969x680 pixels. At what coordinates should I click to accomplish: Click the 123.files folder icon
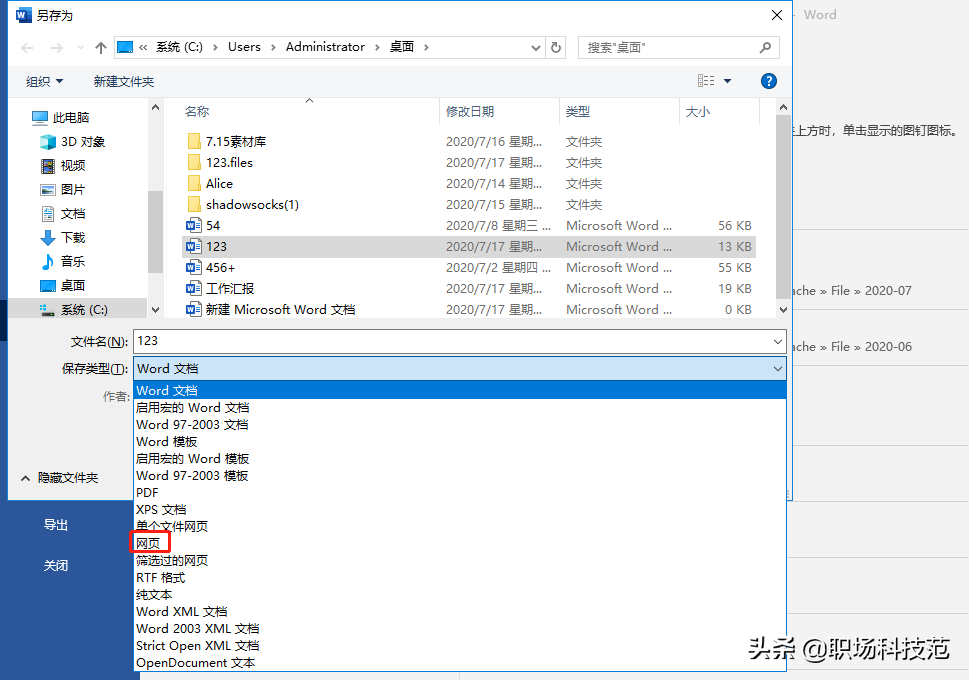[194, 163]
